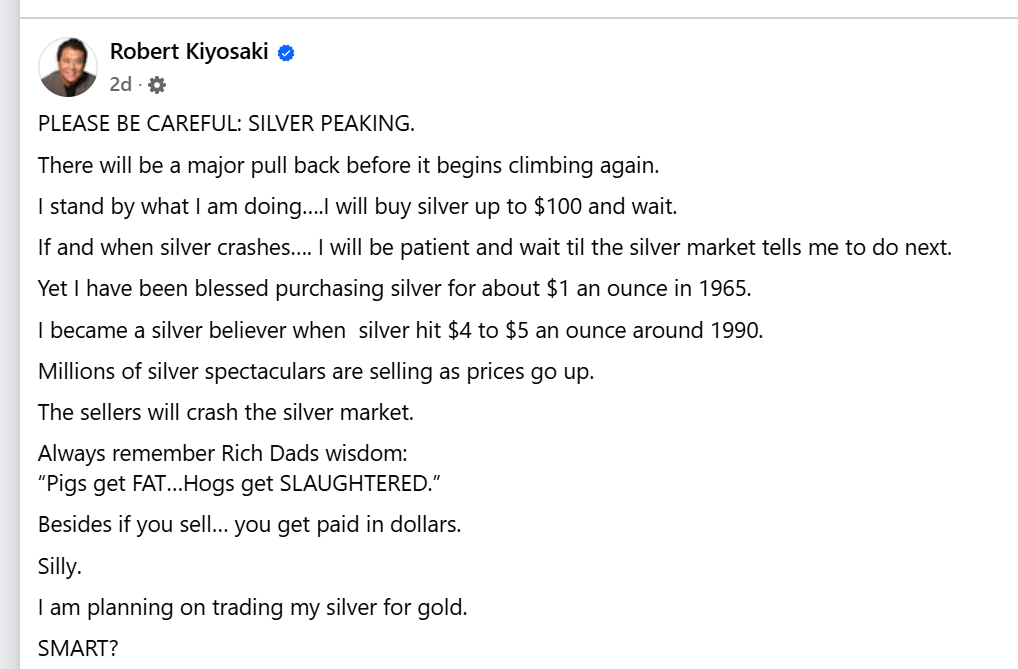This screenshot has width=1018, height=669.
Task: Open the post's 2d timestamp link
Action: pos(121,84)
